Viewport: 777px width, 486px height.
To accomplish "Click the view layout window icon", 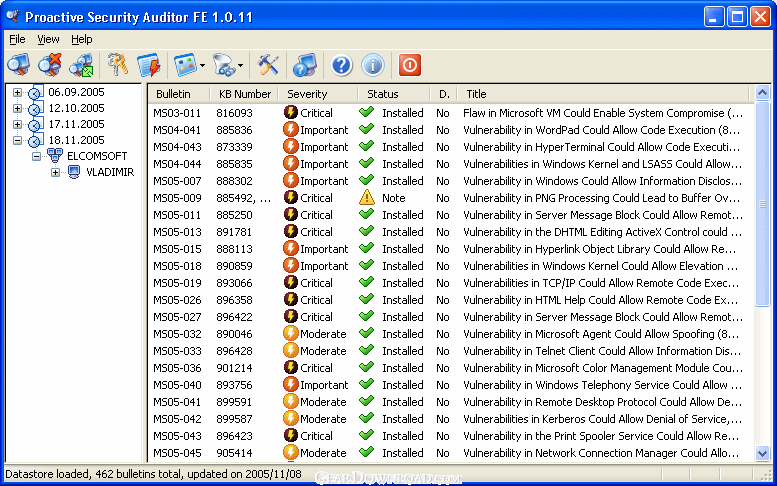I will click(x=185, y=65).
